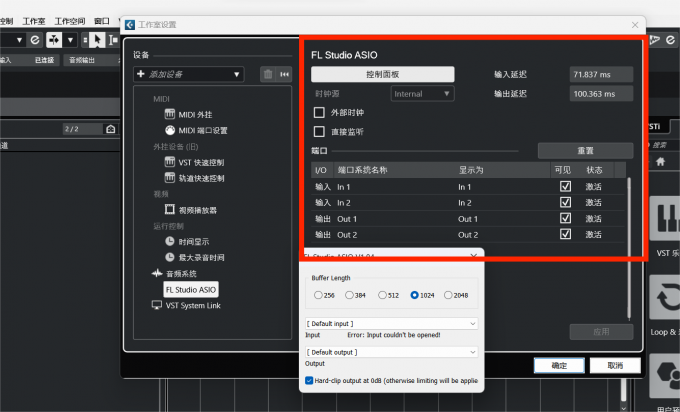Click the 音频系统 waveform icon
Image resolution: width=680 pixels, height=412 pixels.
click(x=157, y=273)
